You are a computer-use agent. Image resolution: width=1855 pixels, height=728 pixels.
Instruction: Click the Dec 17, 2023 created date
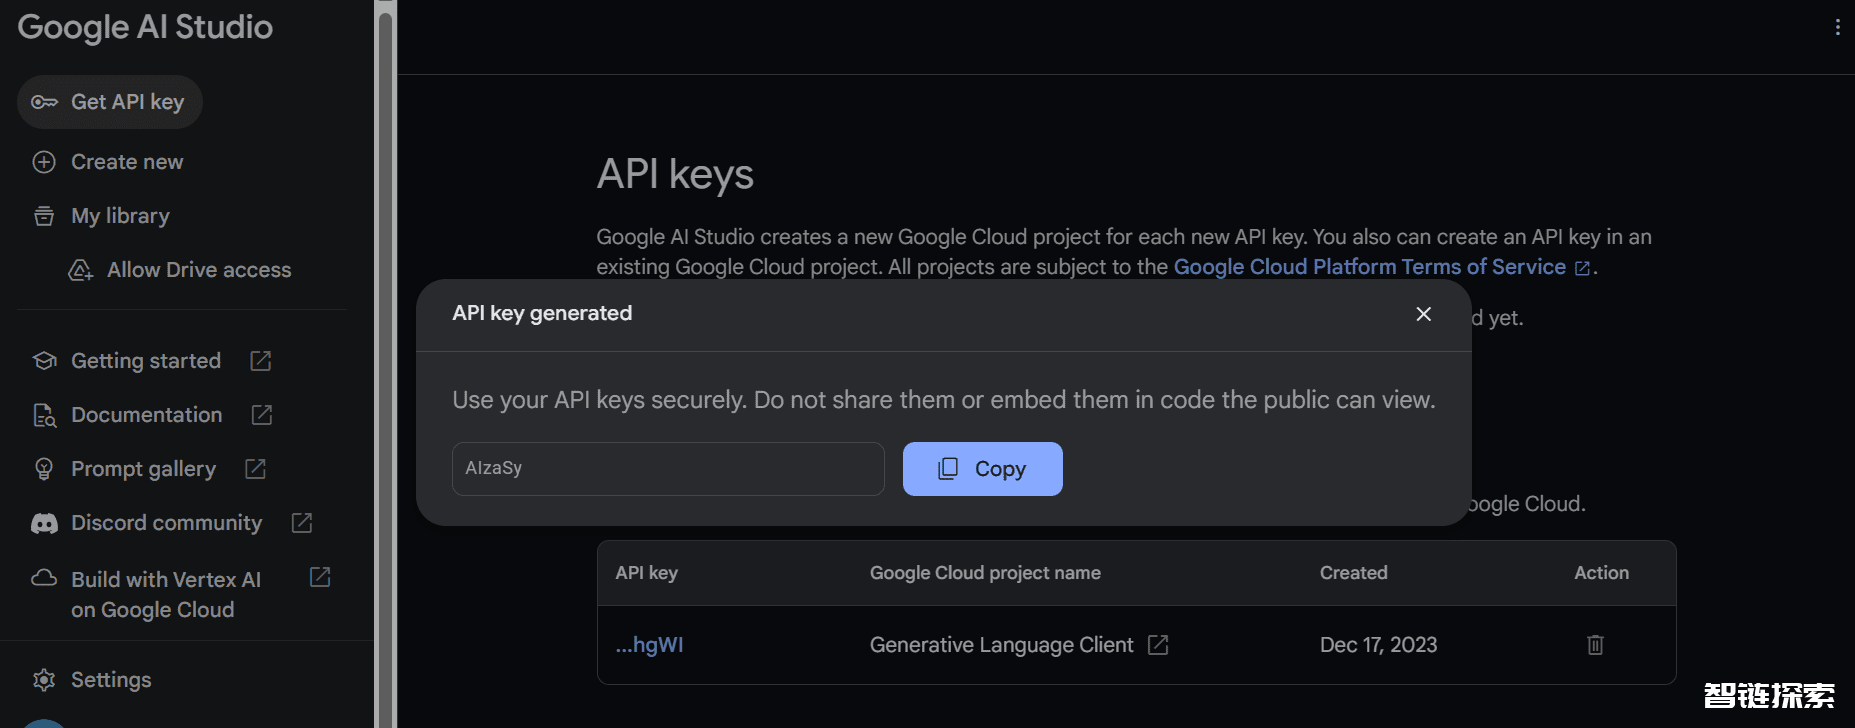coord(1378,645)
